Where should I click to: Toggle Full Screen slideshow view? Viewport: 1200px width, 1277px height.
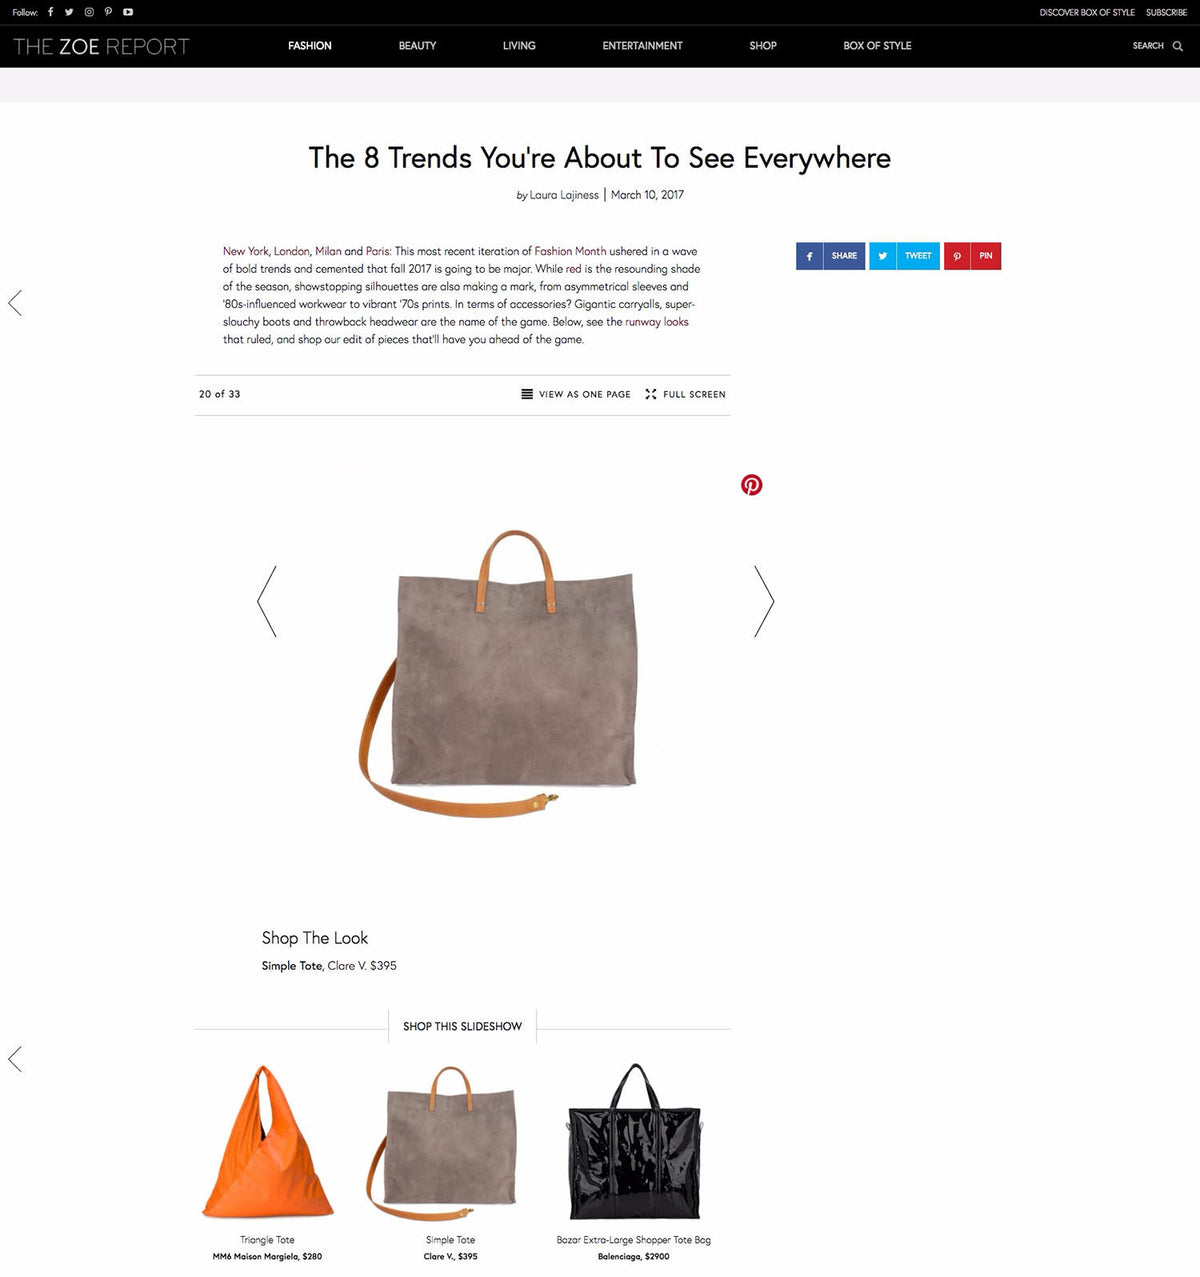(x=686, y=394)
